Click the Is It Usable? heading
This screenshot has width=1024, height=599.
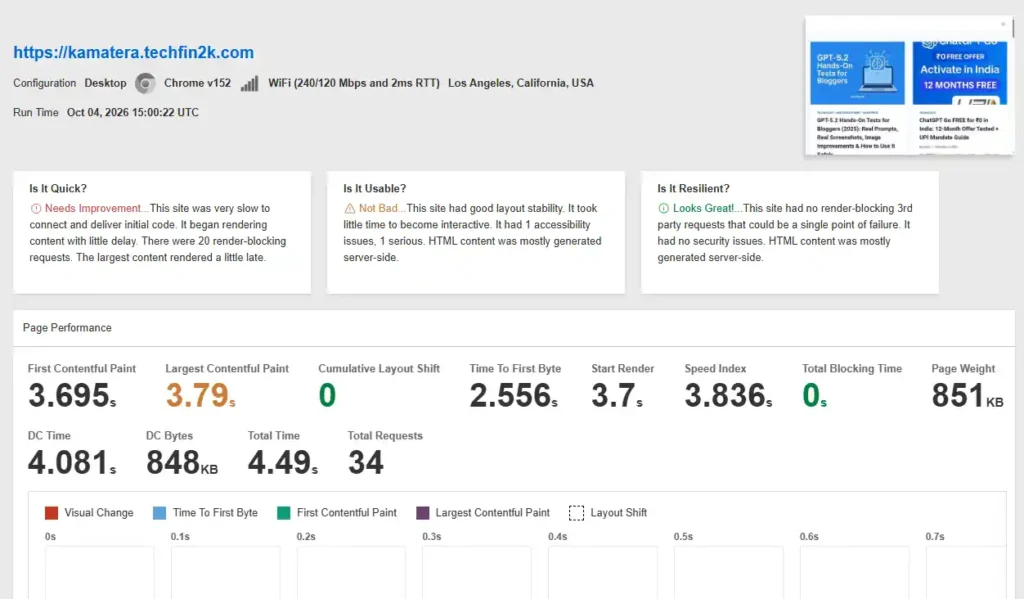pyautogui.click(x=375, y=189)
